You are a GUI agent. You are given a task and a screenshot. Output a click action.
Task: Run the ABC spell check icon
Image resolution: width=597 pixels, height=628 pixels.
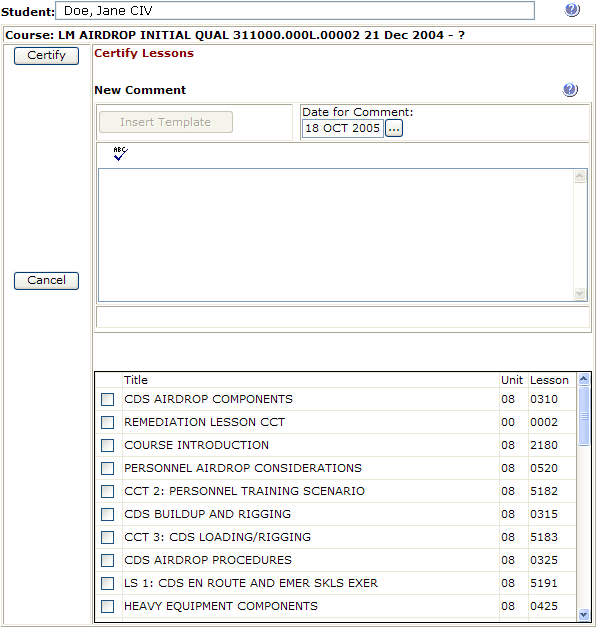tap(120, 153)
